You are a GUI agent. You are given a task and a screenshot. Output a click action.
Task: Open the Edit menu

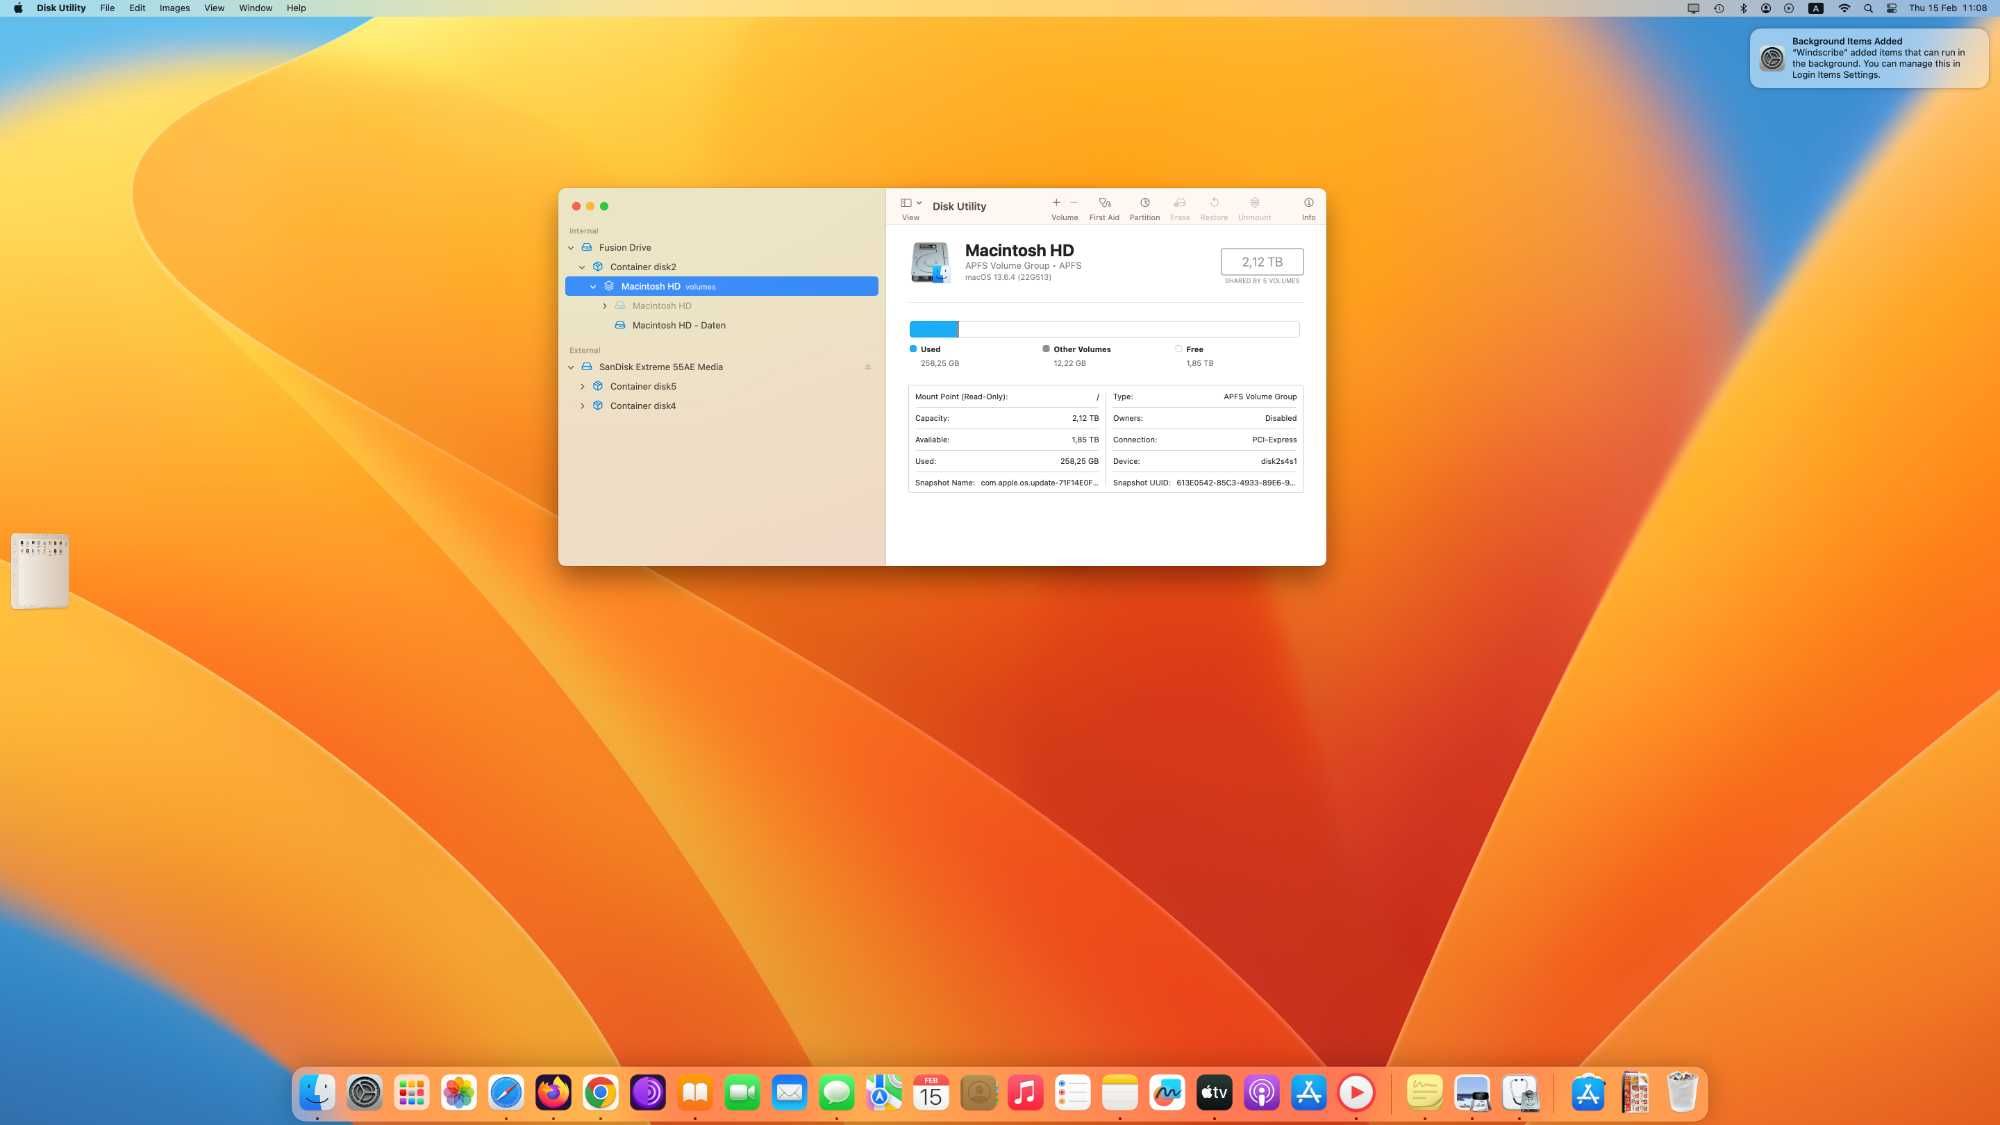(x=137, y=8)
